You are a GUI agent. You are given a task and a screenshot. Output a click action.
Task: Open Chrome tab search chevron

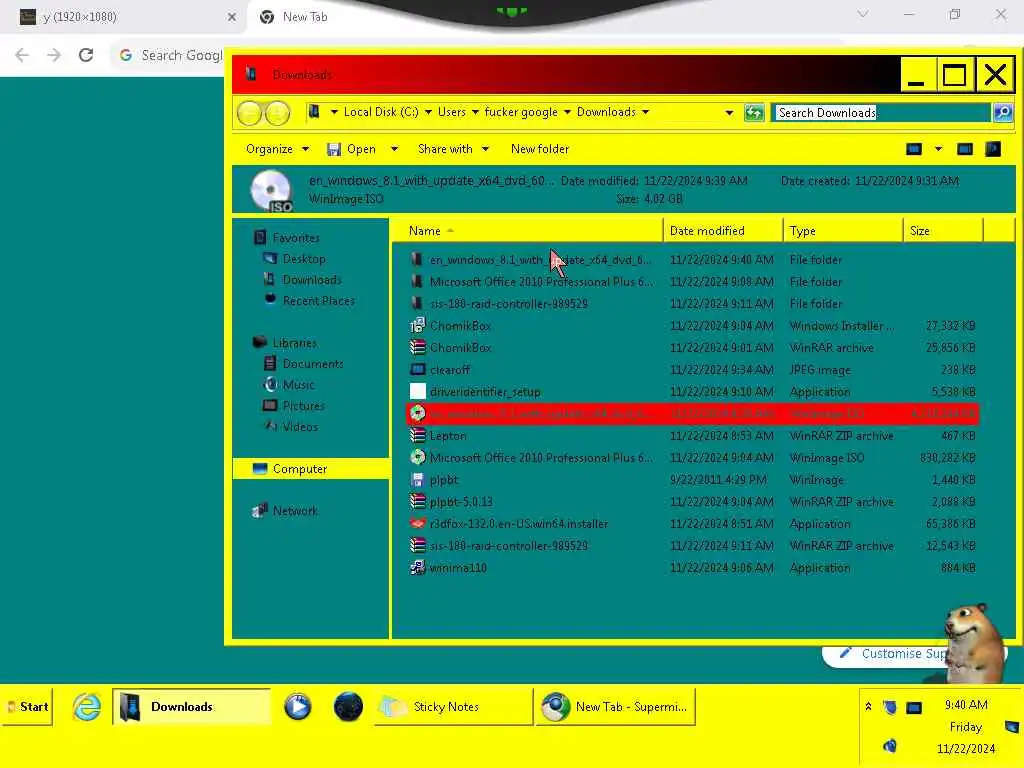pos(863,14)
